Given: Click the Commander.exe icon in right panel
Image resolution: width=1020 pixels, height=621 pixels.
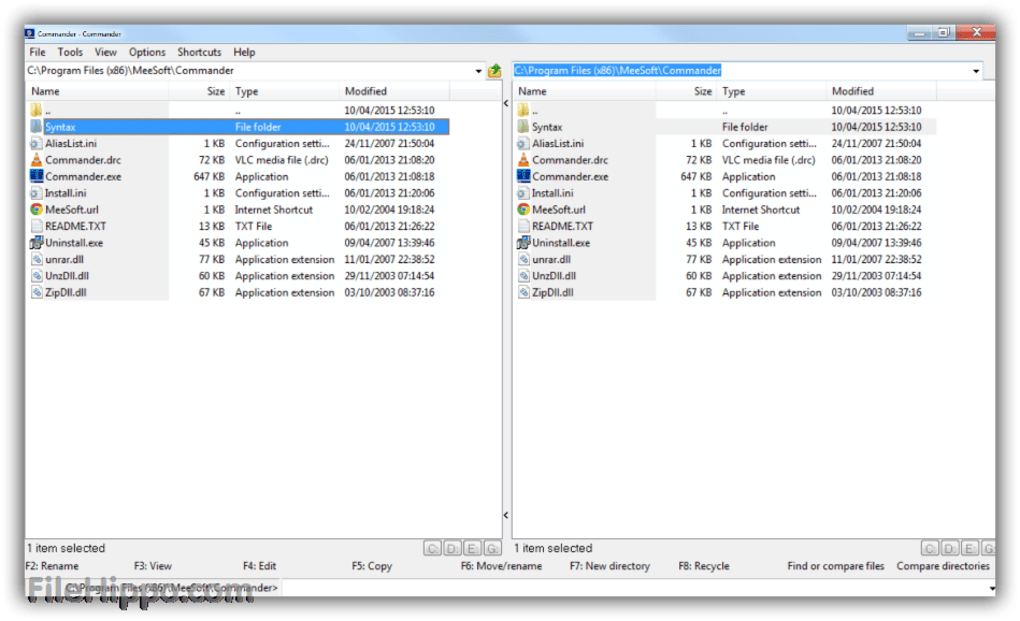Looking at the screenshot, I should [524, 176].
